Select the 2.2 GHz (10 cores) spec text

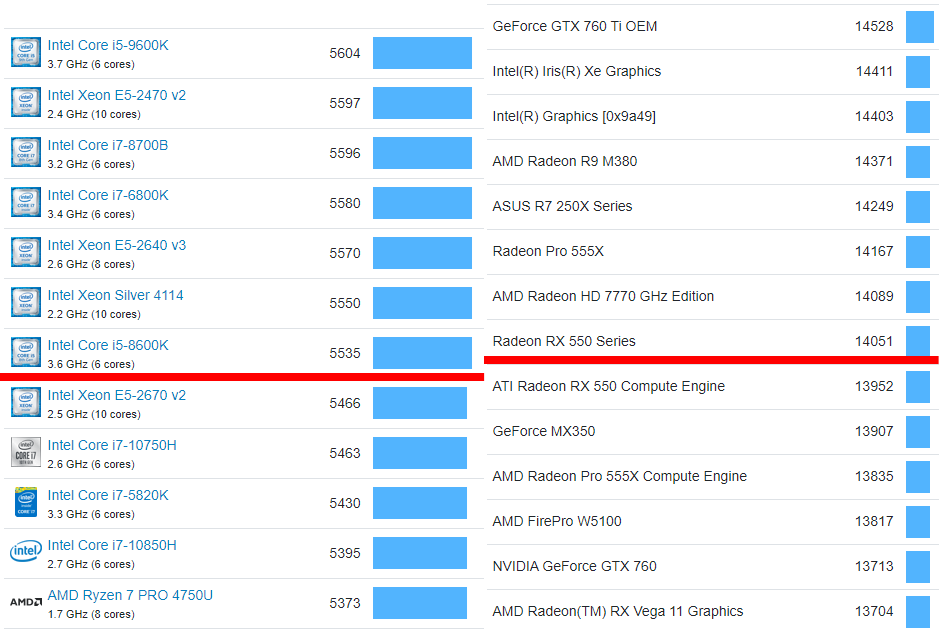click(x=94, y=314)
